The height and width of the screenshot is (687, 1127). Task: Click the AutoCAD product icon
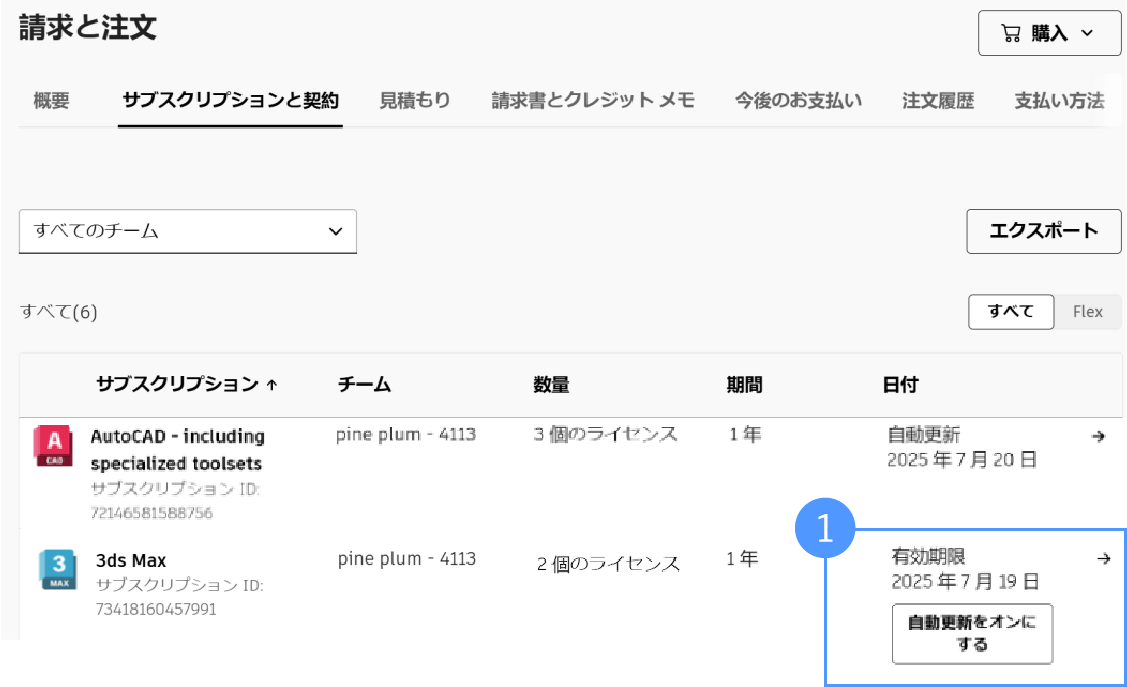tap(53, 446)
